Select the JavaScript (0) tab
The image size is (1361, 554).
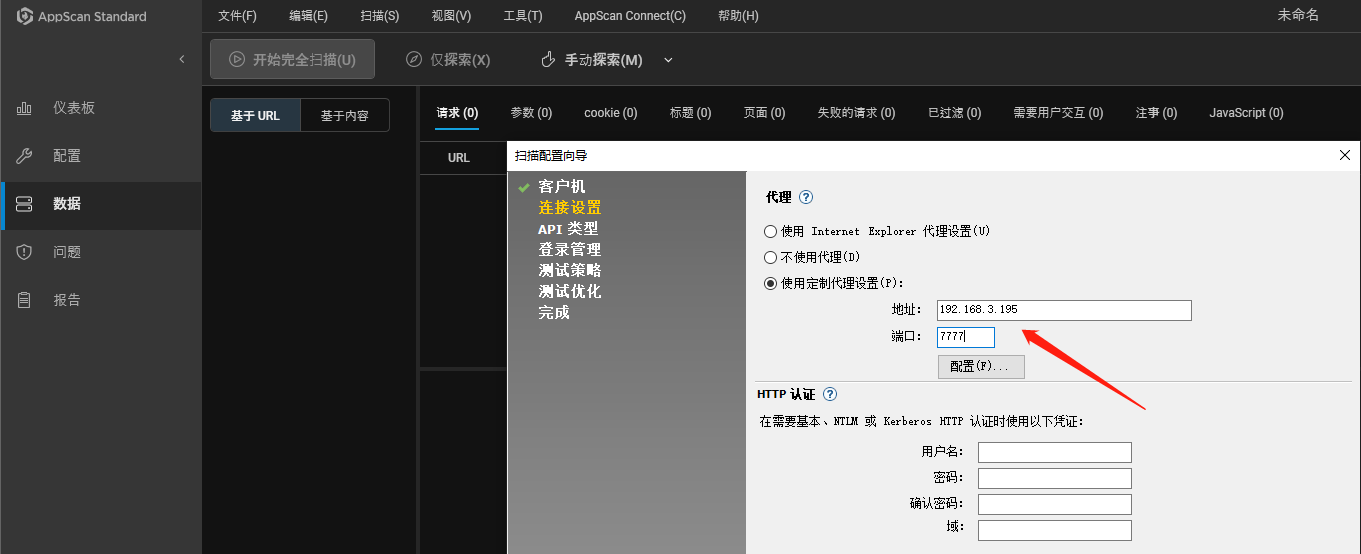tap(1246, 113)
